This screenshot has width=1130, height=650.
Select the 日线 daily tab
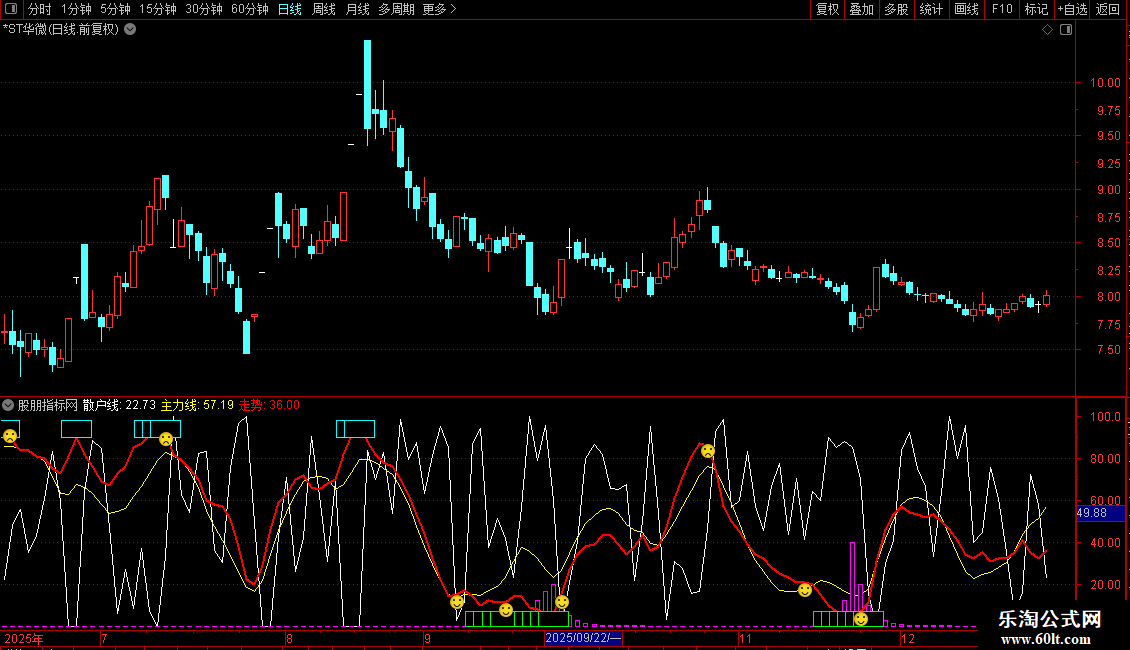click(x=290, y=9)
